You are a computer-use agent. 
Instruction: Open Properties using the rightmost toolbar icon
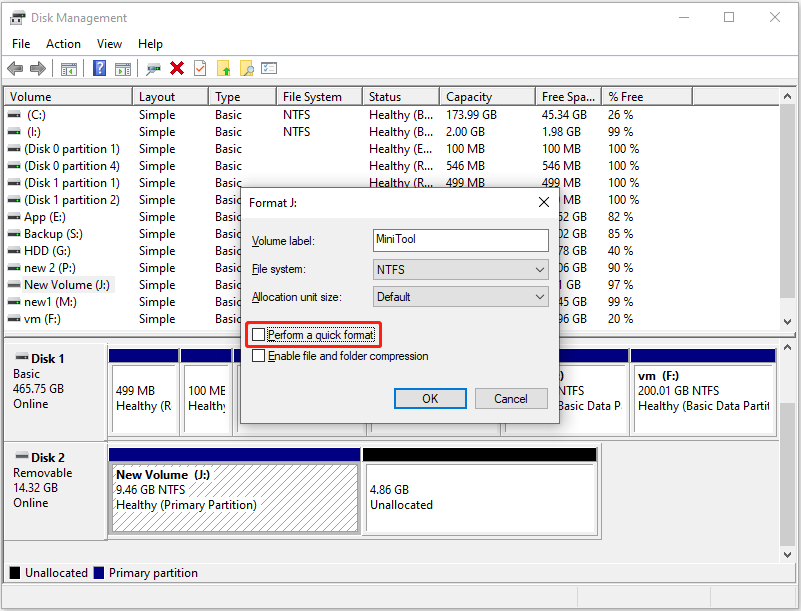click(x=270, y=68)
